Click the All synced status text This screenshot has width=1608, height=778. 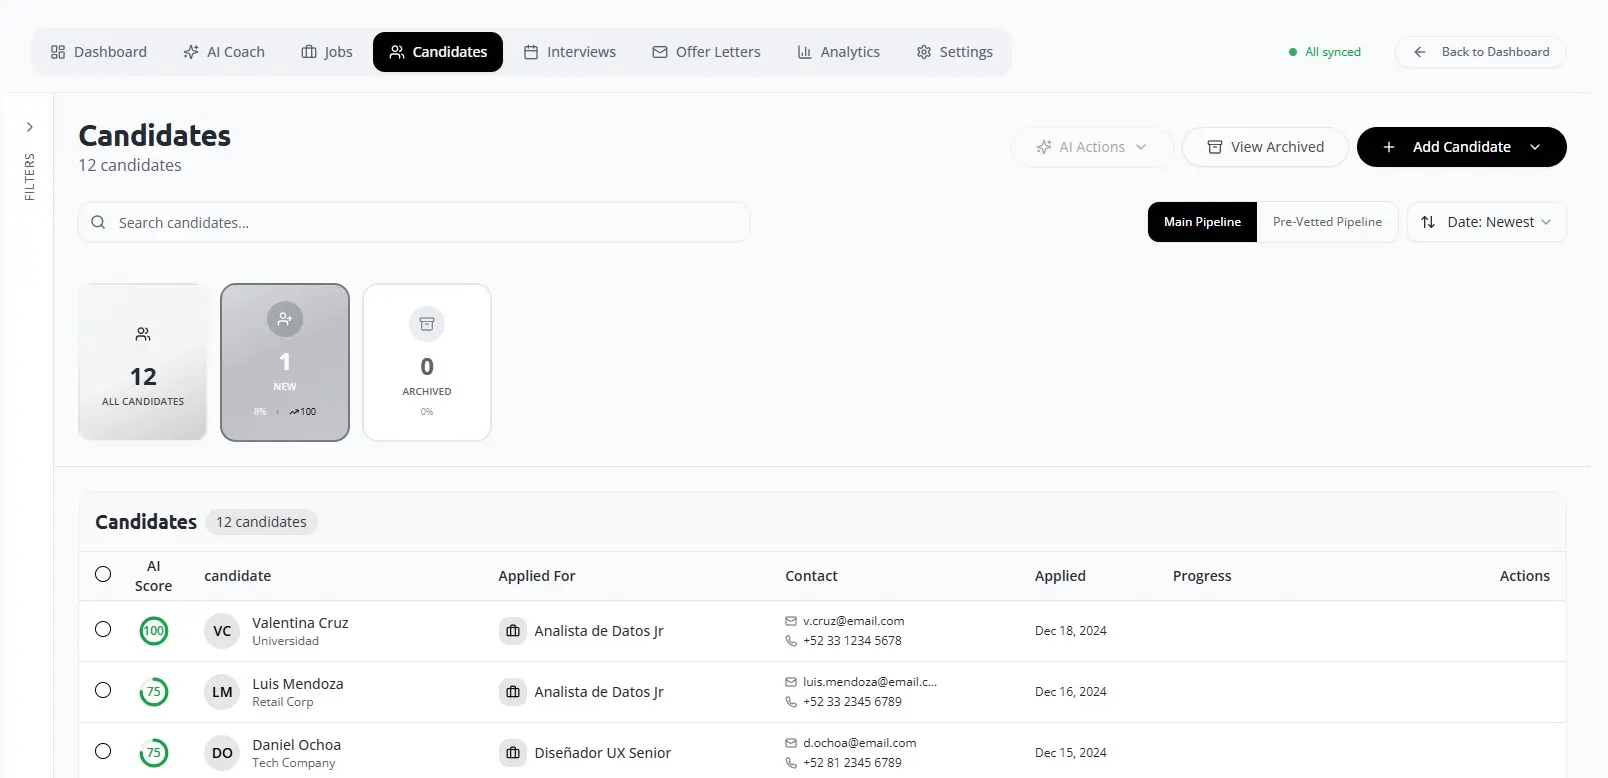pos(1333,52)
